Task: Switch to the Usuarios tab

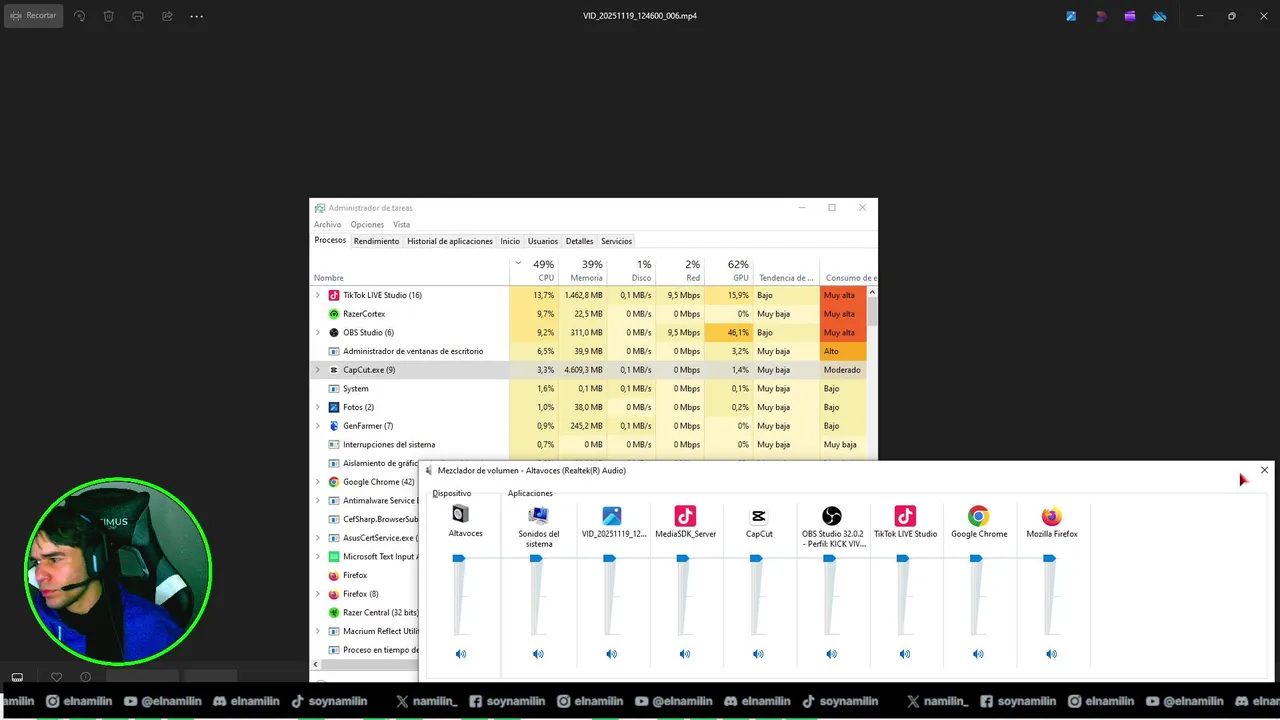Action: [x=543, y=241]
